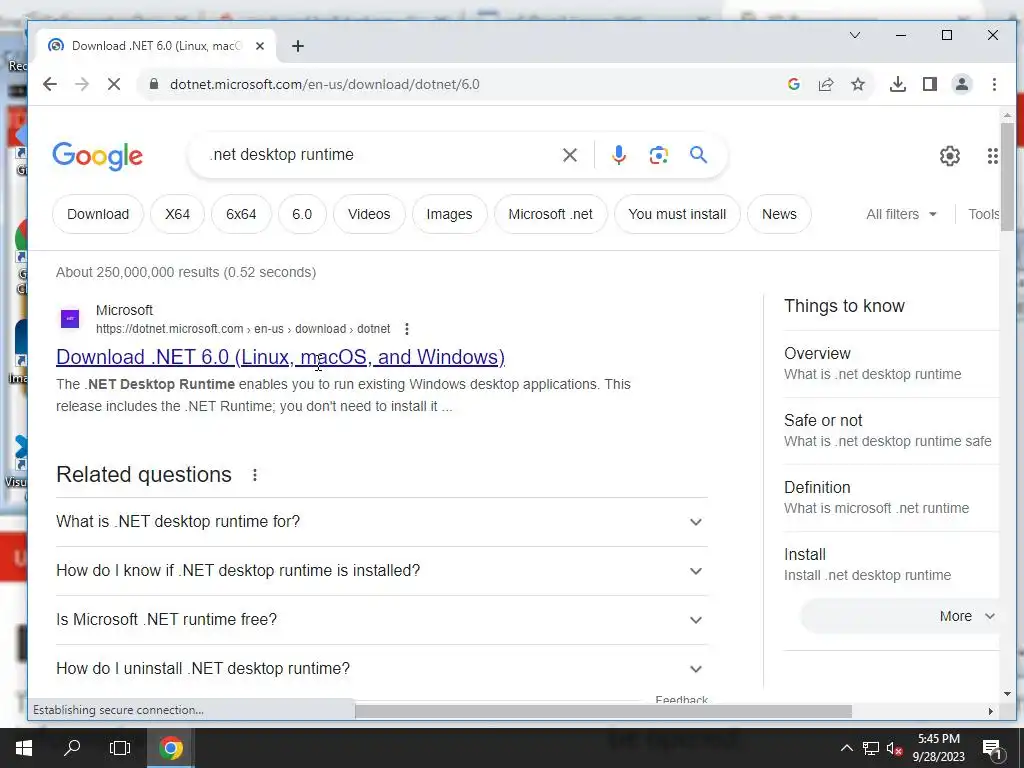This screenshot has height=768, width=1024.
Task: Click the blue search magnifier
Action: pyautogui.click(x=698, y=155)
